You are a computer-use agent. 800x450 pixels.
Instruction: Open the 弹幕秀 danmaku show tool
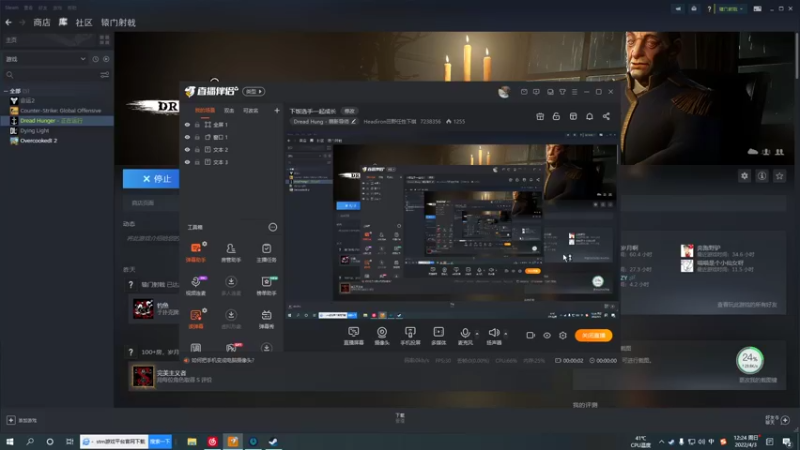[266, 319]
